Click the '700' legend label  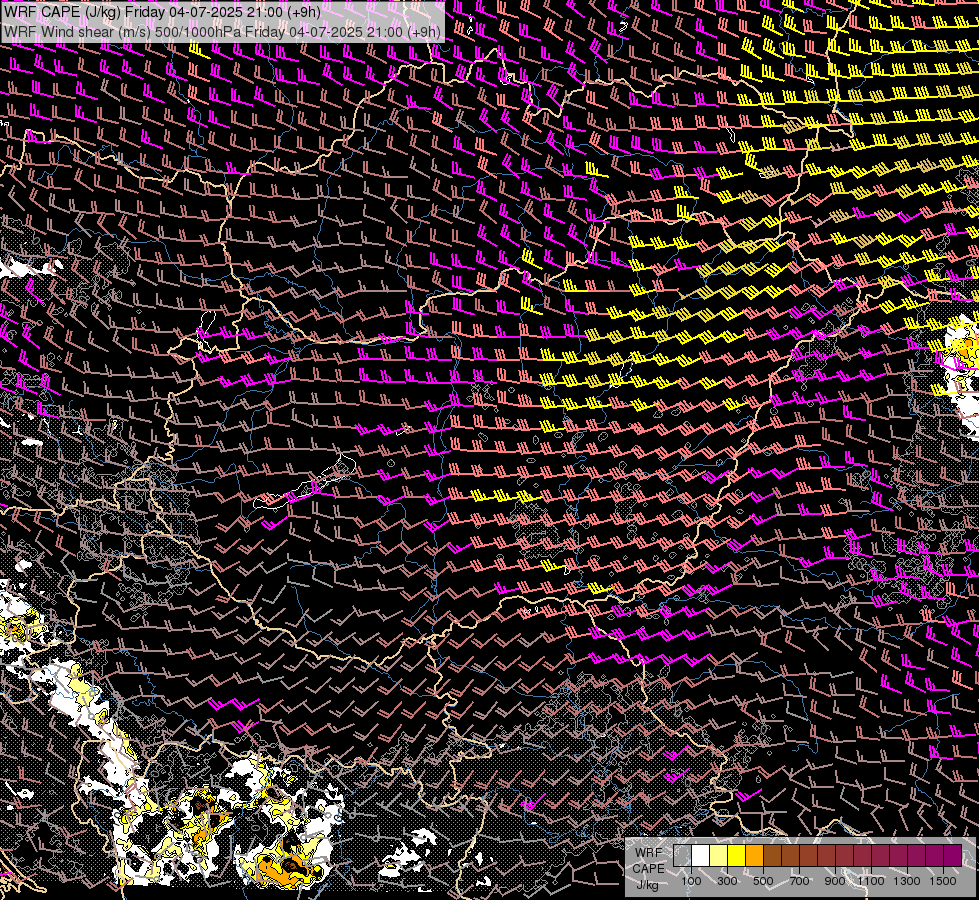[799, 881]
